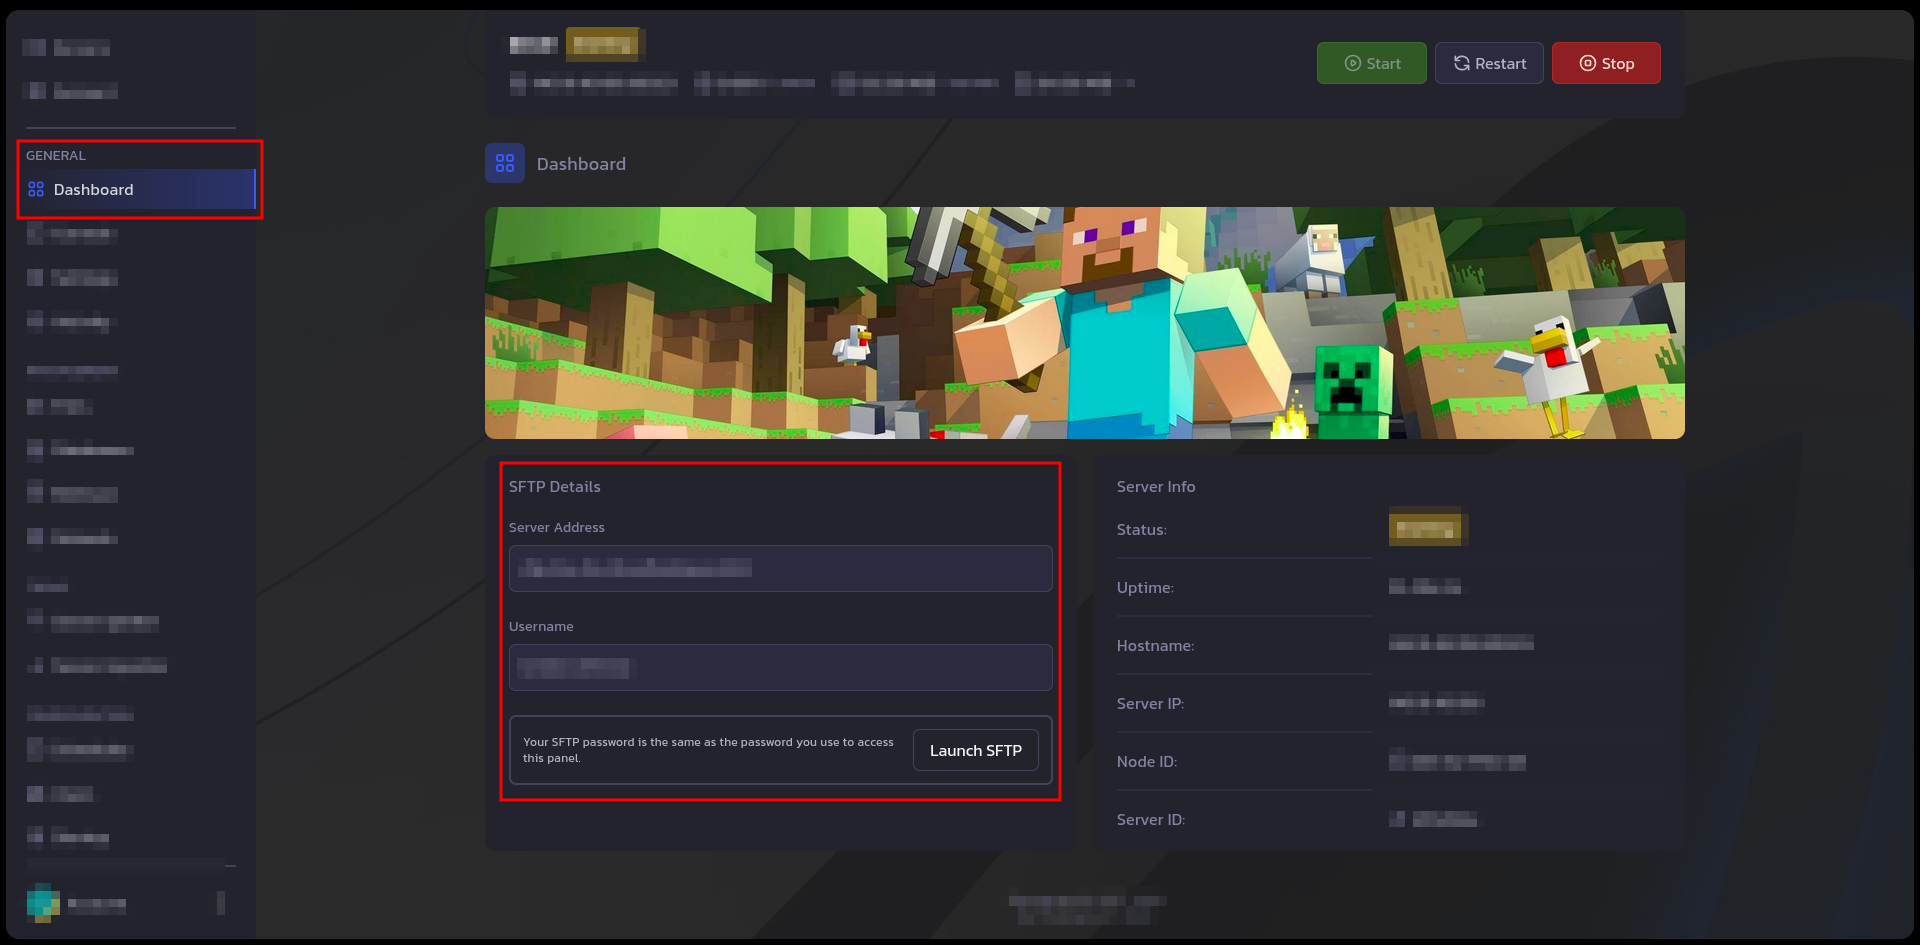Click the yellow badge beside the server name
Screen dimensions: 1920x945
604,44
